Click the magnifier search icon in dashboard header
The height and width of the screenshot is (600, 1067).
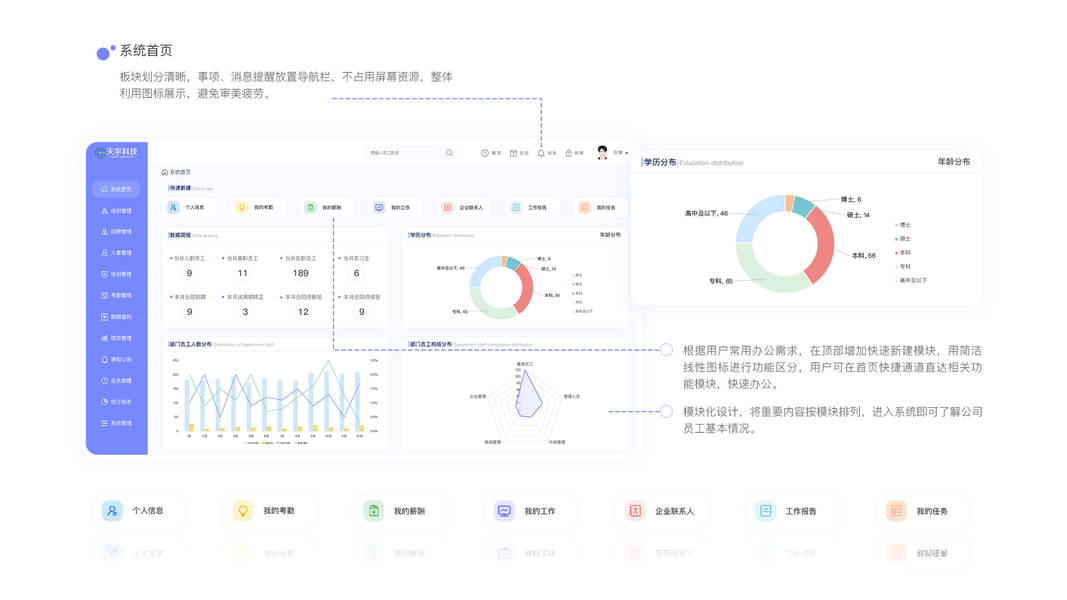pos(449,153)
